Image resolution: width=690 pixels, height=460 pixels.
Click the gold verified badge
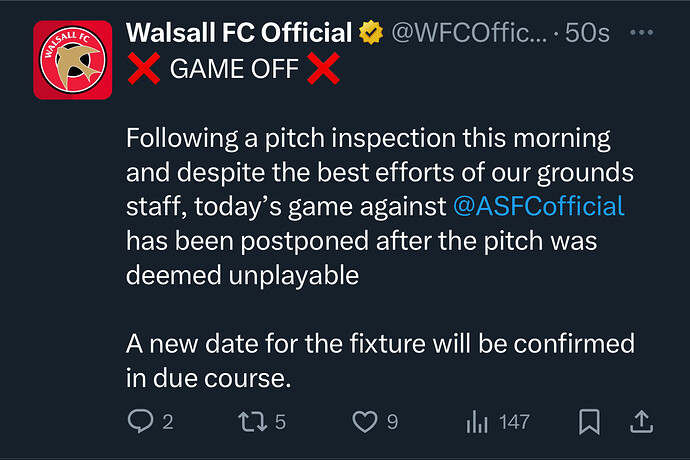tap(371, 32)
